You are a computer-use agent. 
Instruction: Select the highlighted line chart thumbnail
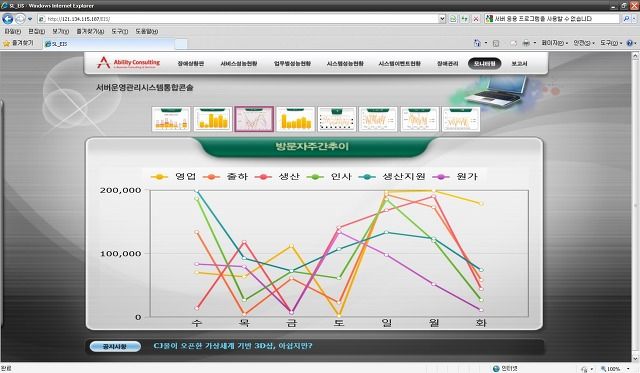click(x=254, y=119)
